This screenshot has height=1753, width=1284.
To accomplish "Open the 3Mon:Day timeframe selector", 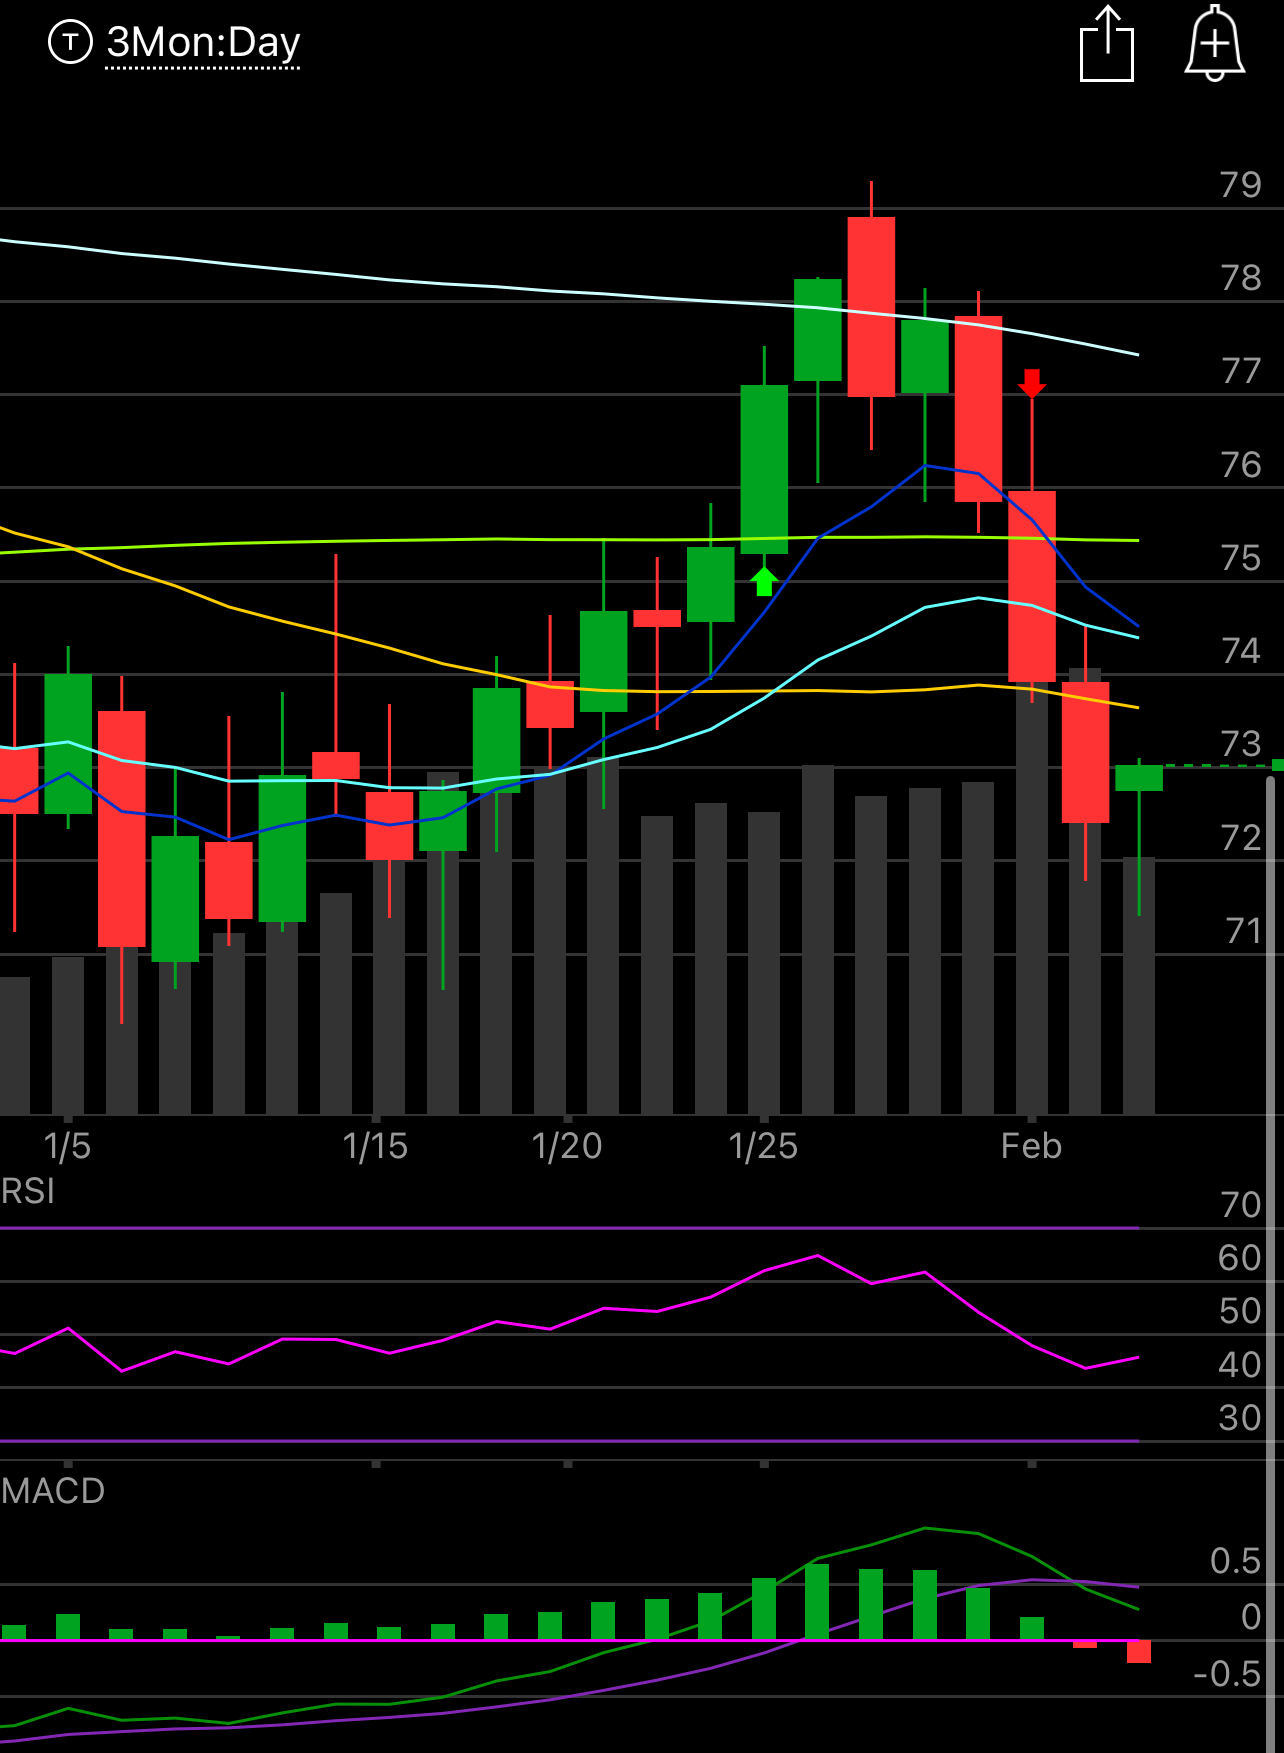I will click(x=203, y=43).
